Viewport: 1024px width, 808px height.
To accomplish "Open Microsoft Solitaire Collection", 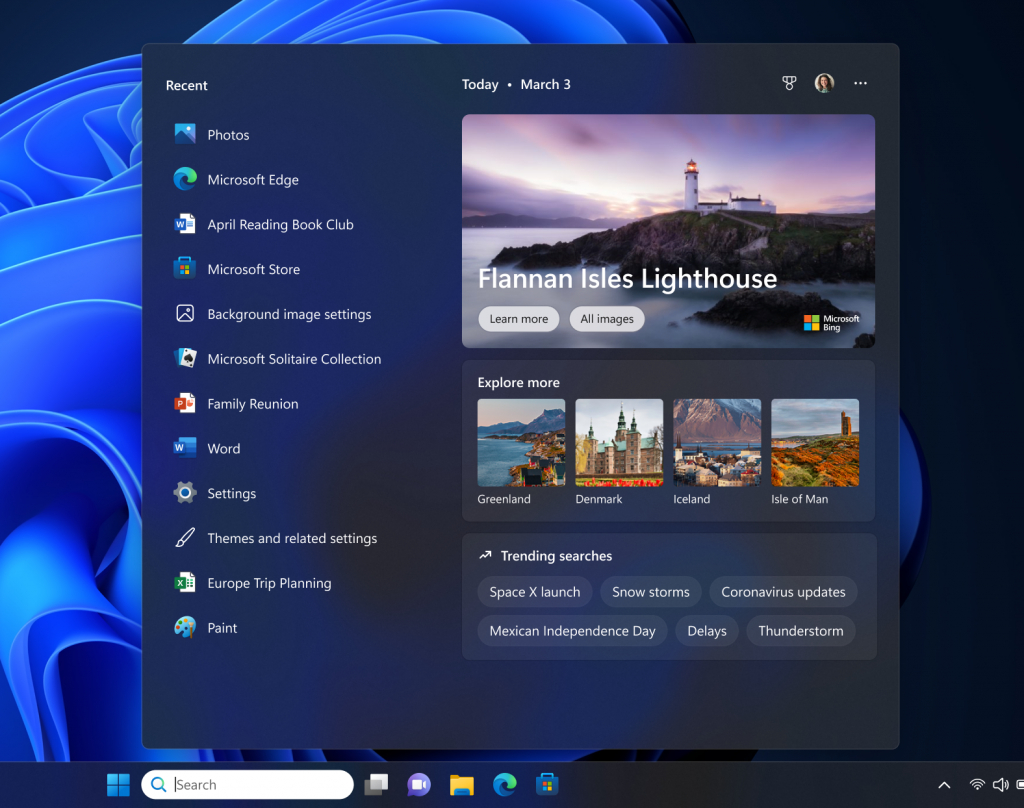I will click(x=294, y=358).
